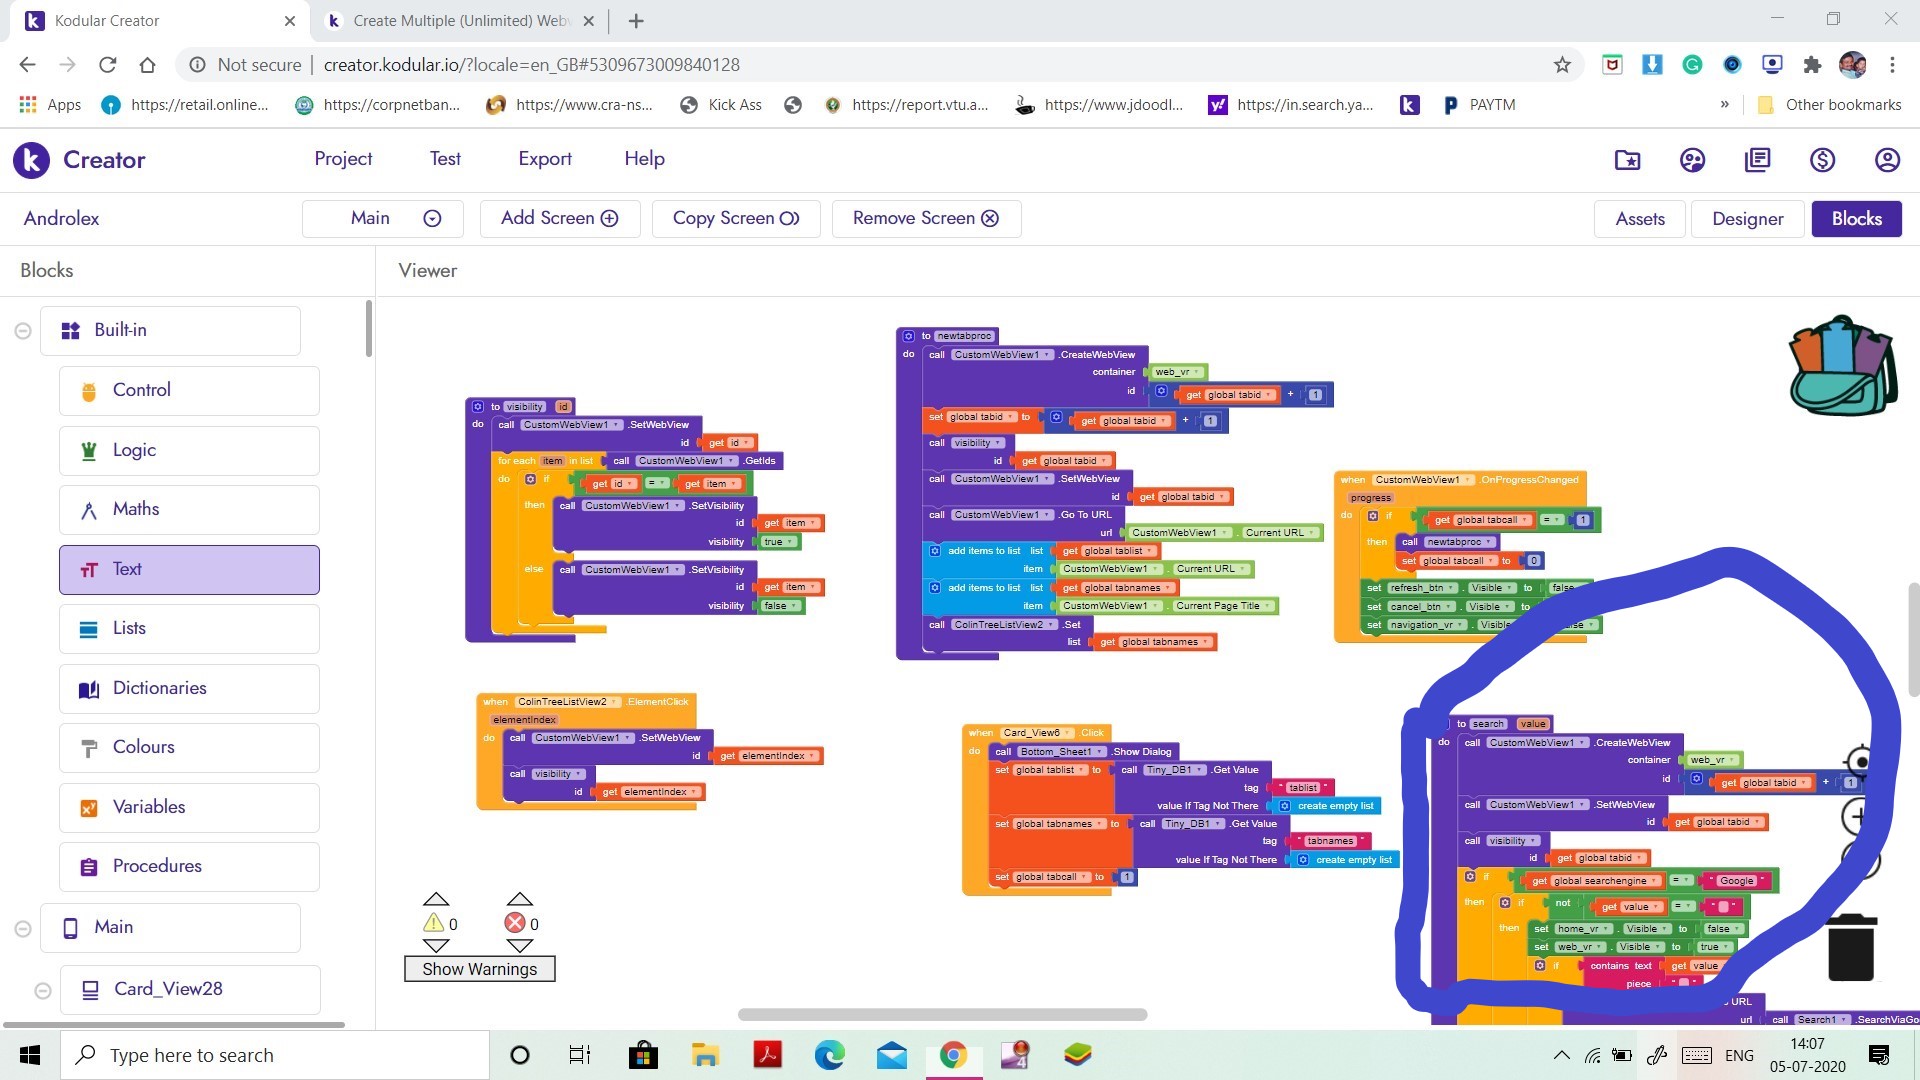Collapse the Main component tree
1920x1080 pixels.
coord(22,928)
